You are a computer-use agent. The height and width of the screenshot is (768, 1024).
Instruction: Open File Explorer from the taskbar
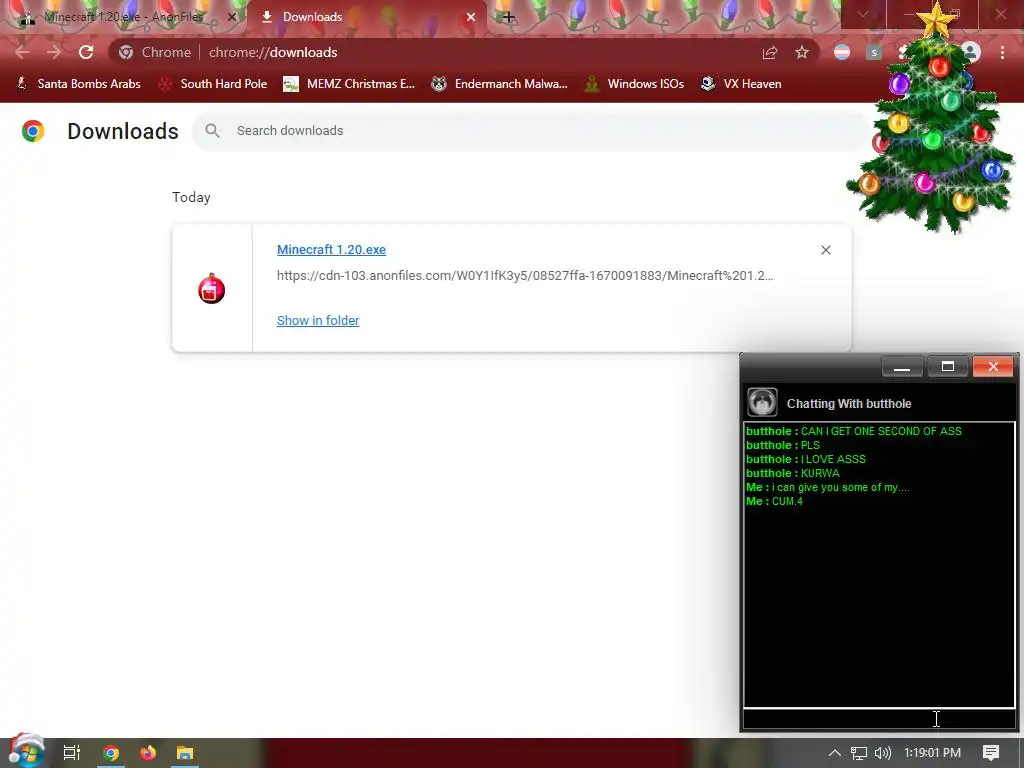(x=185, y=753)
